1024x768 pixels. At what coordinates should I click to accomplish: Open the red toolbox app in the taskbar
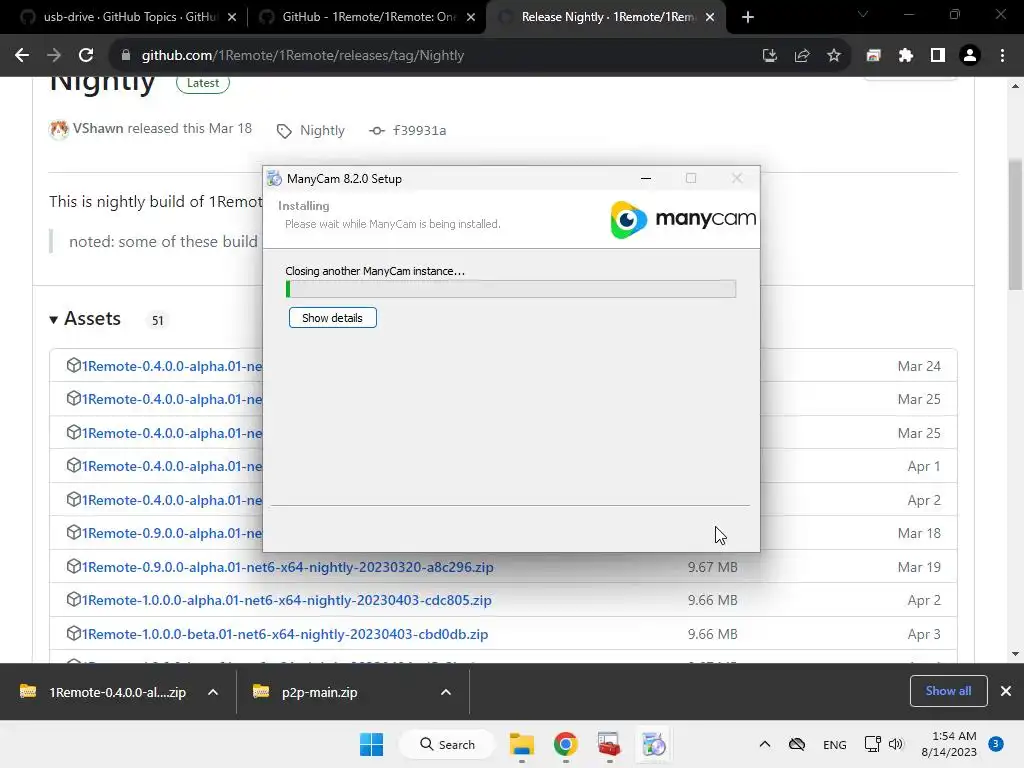point(609,744)
